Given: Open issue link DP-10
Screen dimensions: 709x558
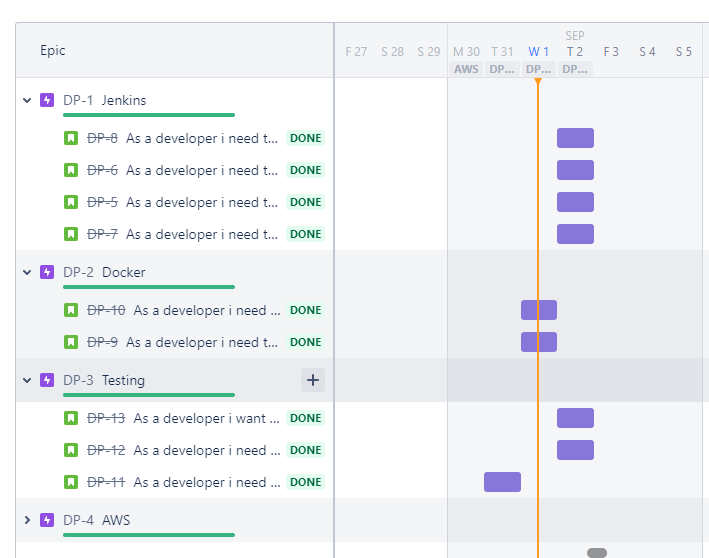Looking at the screenshot, I should [106, 311].
